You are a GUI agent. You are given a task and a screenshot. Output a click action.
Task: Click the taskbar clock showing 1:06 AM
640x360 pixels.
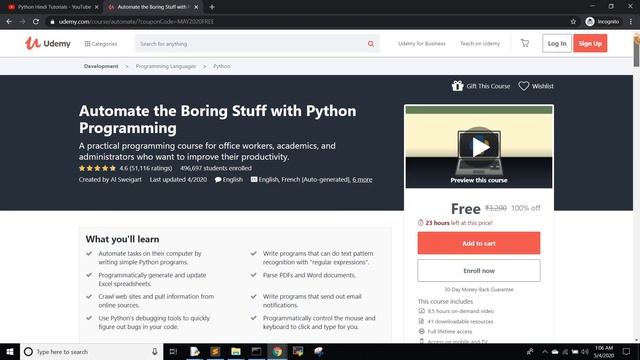coord(604,351)
